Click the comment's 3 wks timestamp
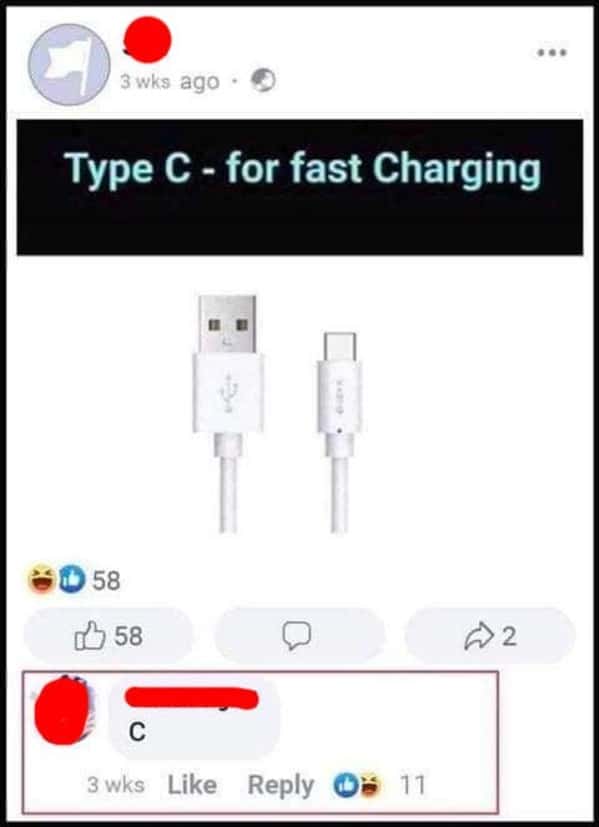 pyautogui.click(x=116, y=785)
